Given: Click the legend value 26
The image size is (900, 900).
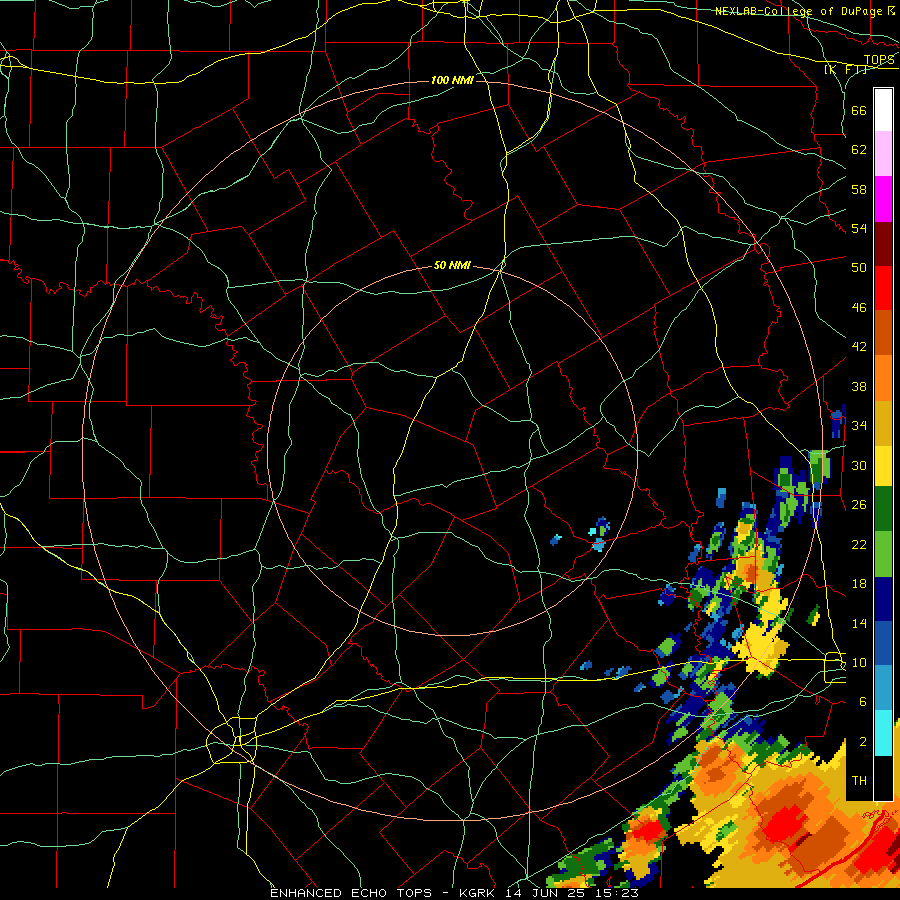Looking at the screenshot, I should tap(859, 505).
